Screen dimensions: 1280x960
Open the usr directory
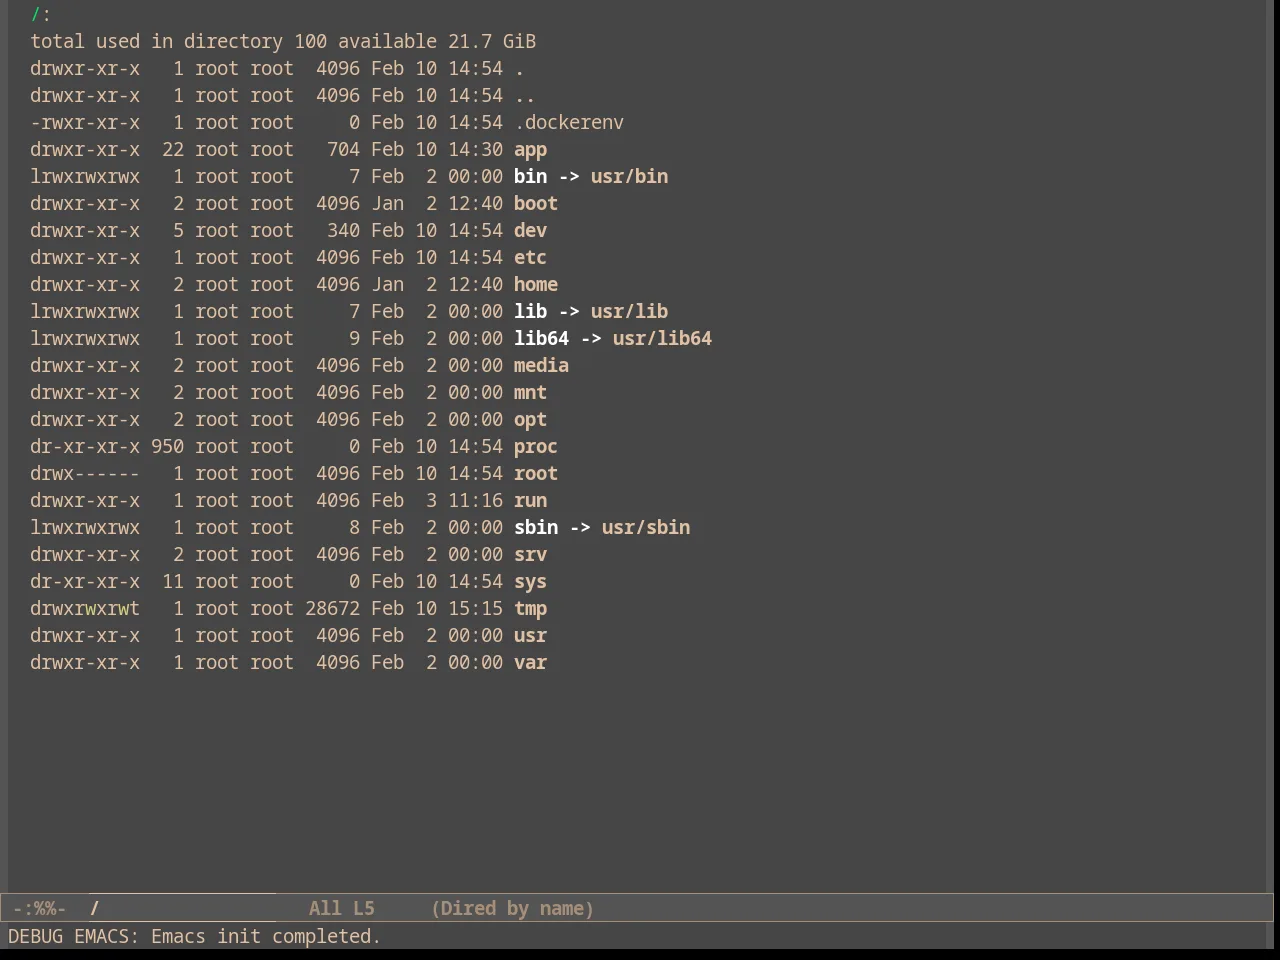[x=530, y=636]
